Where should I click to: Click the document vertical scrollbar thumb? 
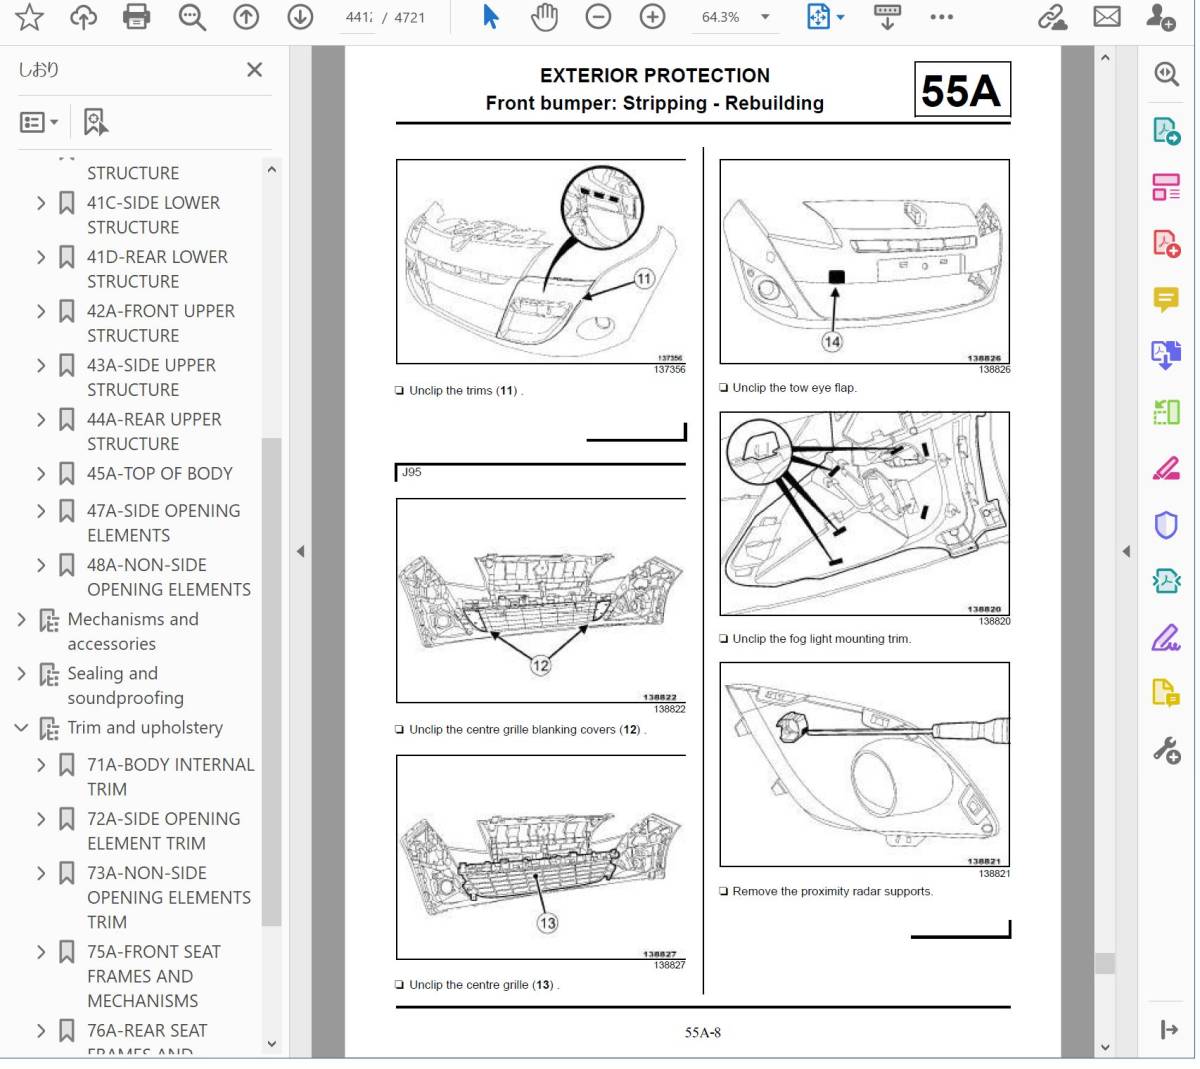[x=1105, y=963]
